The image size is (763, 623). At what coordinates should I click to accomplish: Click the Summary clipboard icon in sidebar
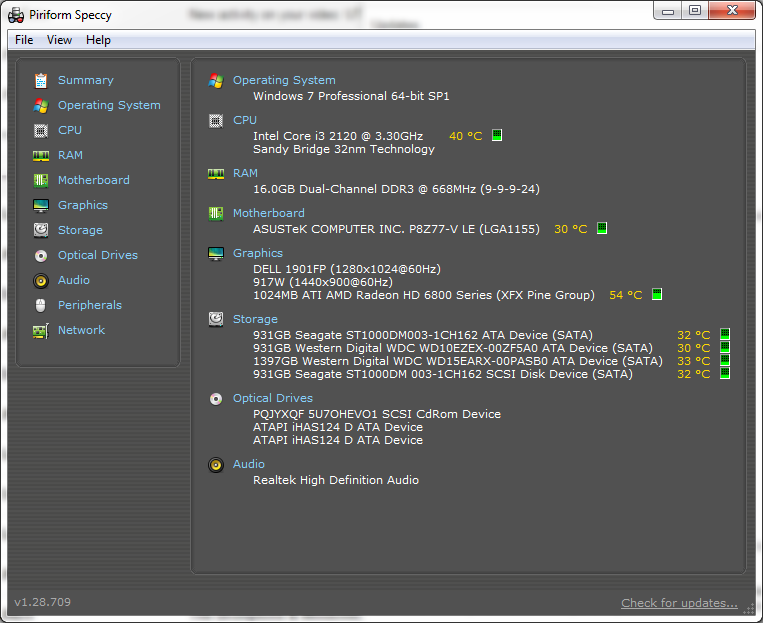41,80
